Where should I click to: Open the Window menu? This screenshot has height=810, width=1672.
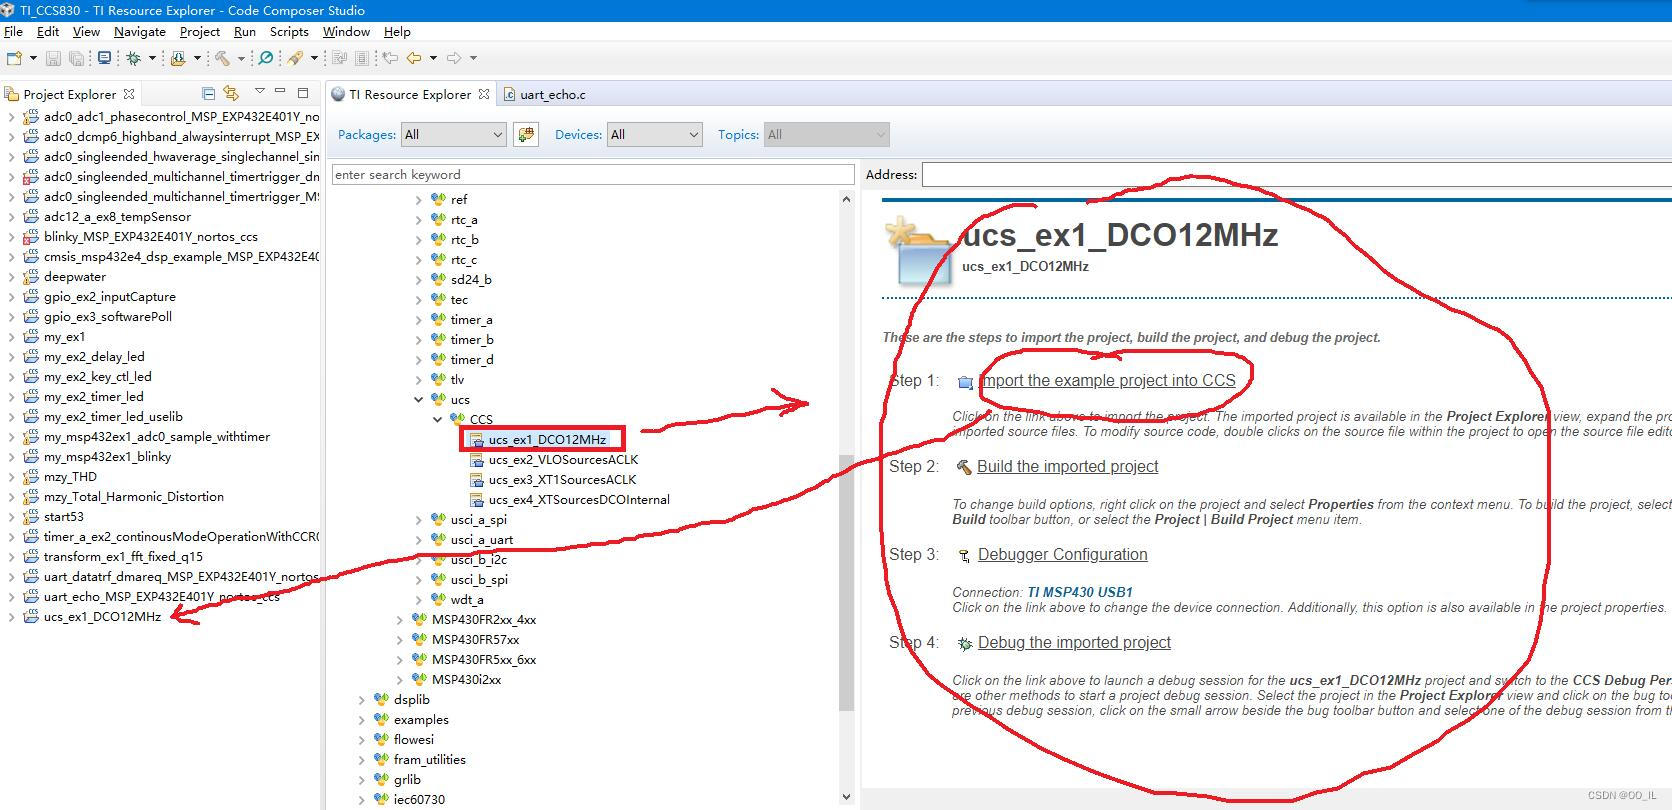pyautogui.click(x=346, y=32)
